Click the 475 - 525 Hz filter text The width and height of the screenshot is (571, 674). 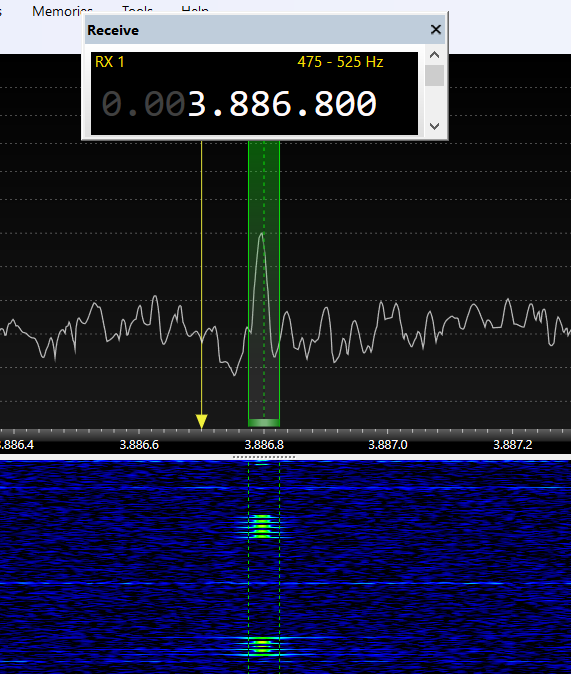(x=340, y=62)
